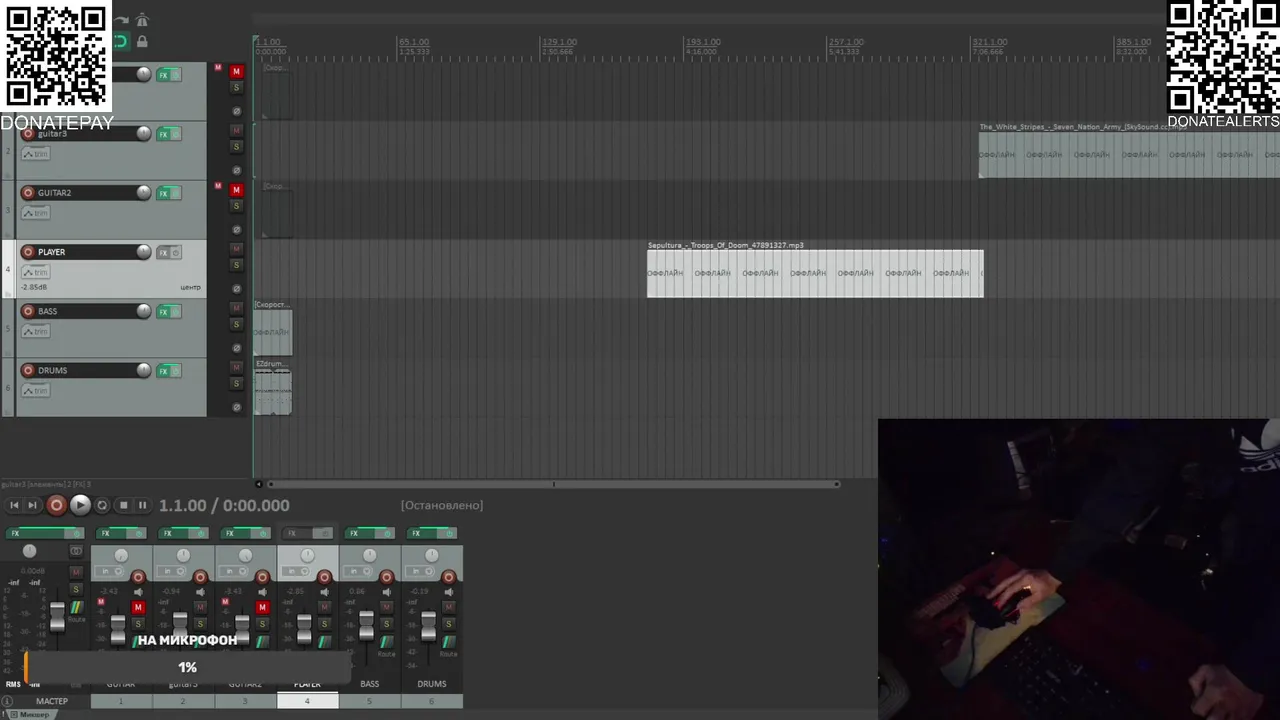Viewport: 1280px width, 720px height.
Task: Go to project start in transport
Action: [14, 505]
